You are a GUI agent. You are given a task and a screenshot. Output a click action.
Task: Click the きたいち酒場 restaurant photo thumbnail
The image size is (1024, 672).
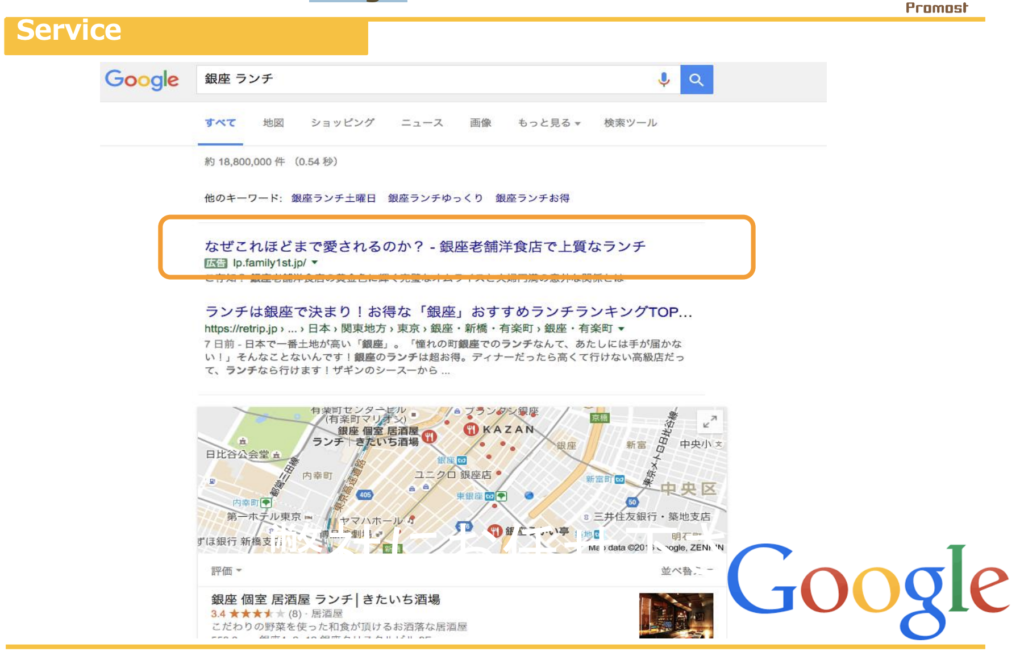(x=676, y=615)
